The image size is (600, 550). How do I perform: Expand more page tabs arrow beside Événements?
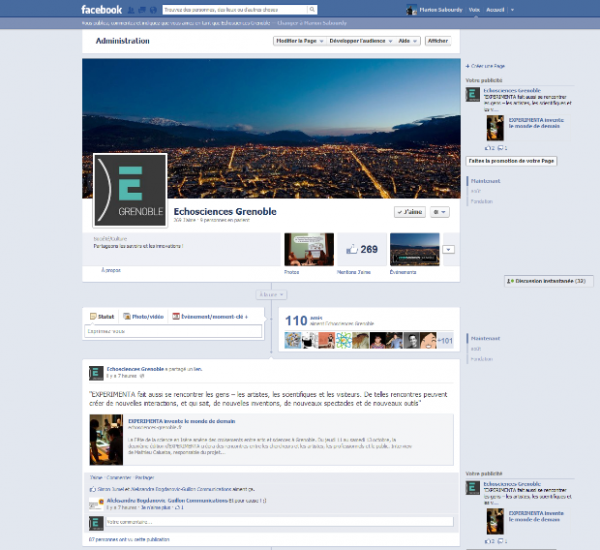pos(448,249)
